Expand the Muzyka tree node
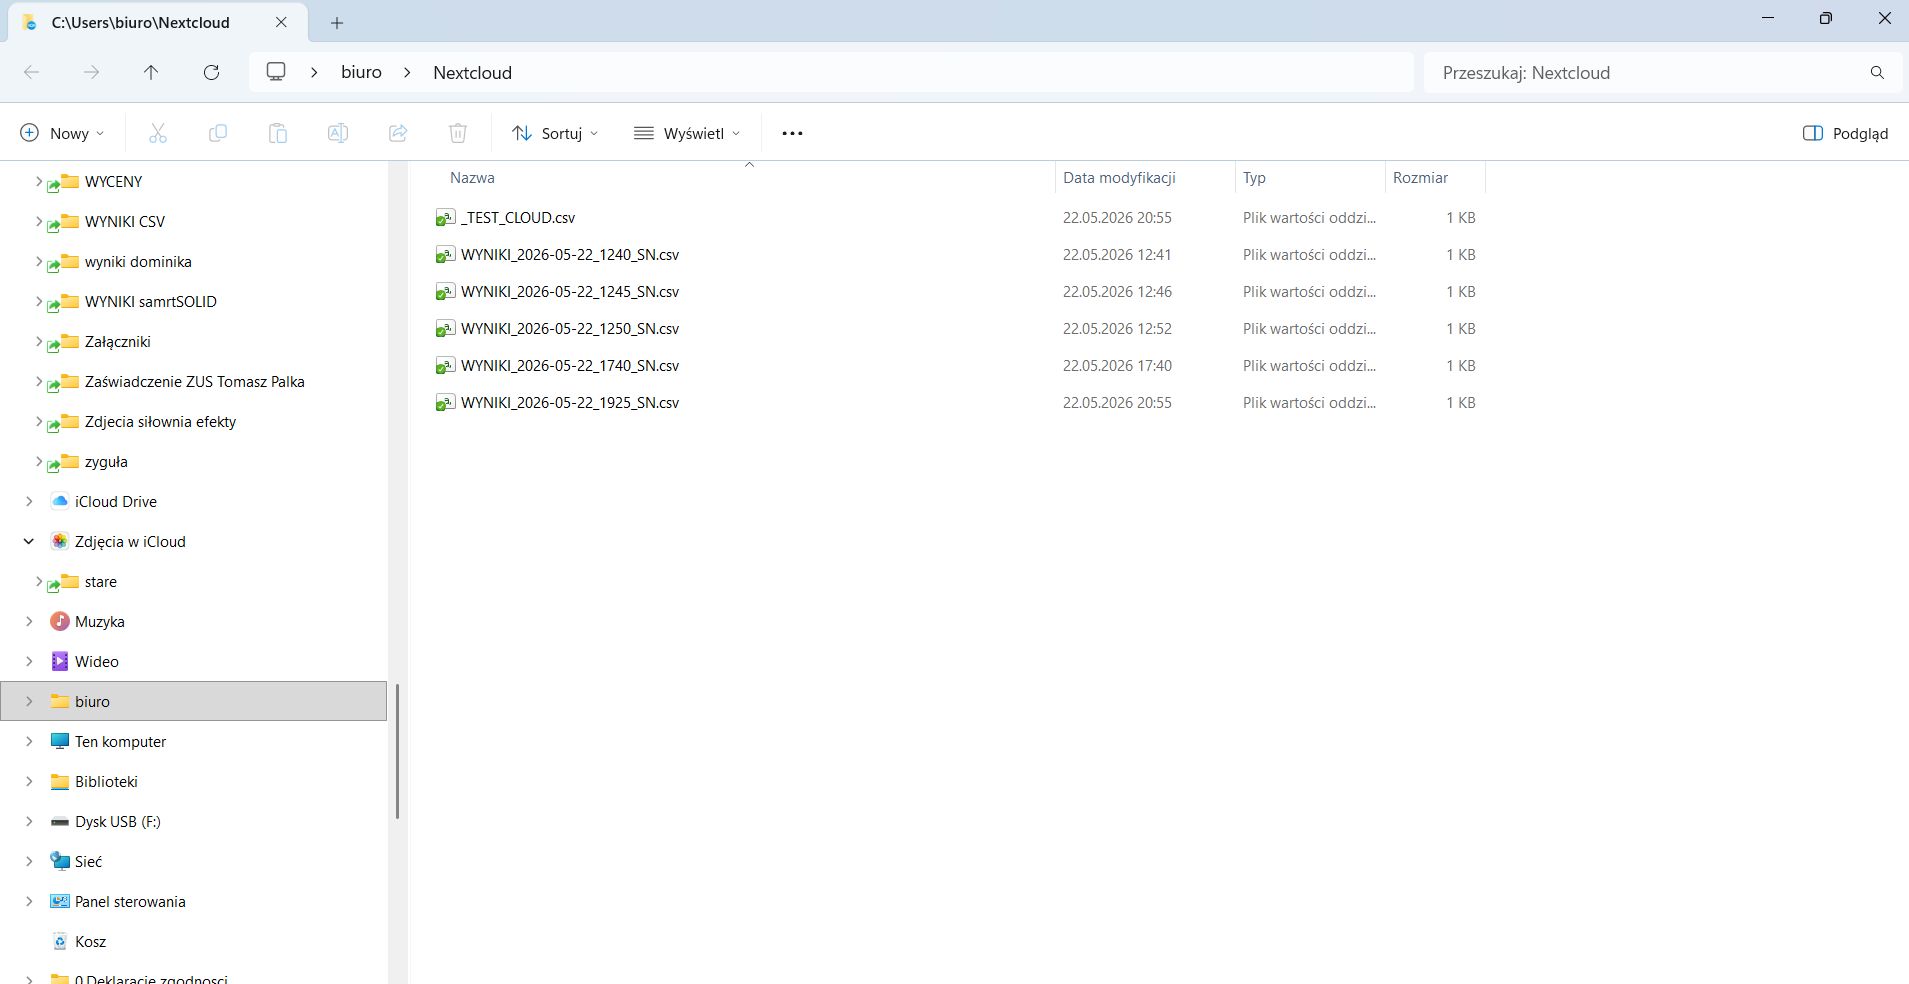 pos(29,621)
